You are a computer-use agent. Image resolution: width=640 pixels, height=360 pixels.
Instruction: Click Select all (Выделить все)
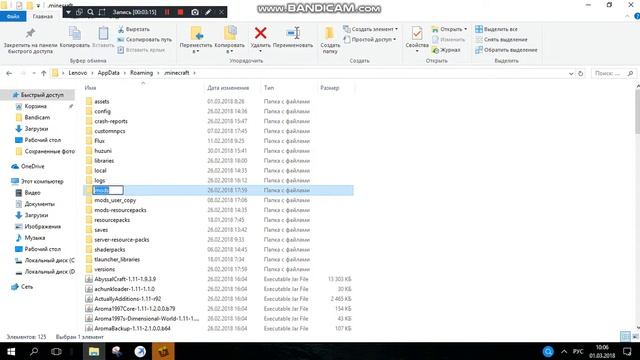tap(496, 29)
